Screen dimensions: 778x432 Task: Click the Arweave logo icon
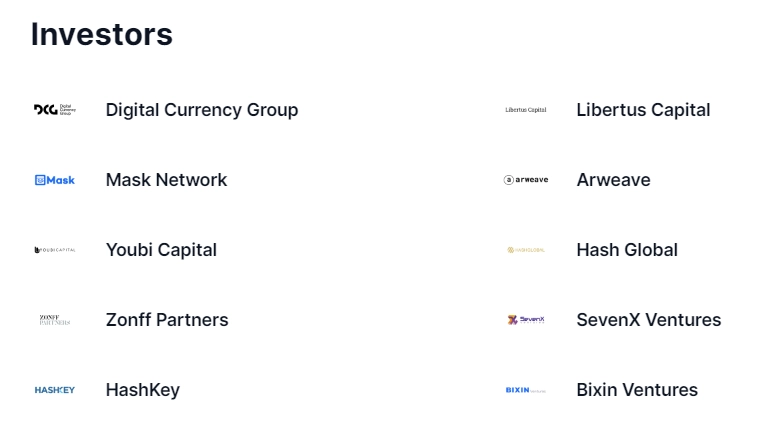coord(525,180)
